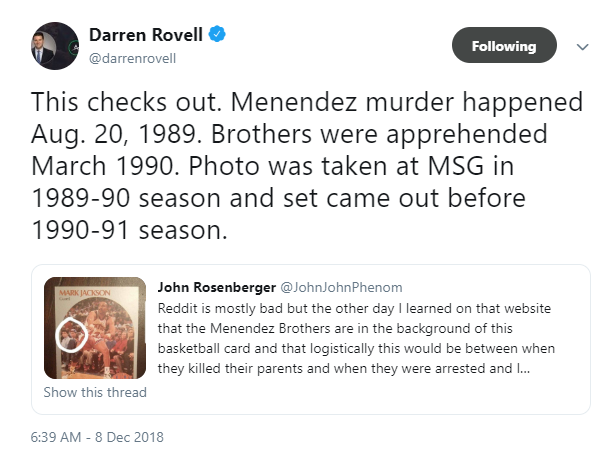Open the 6:39 AM - 8 Dec 2018 timestamp
Screen dimensions: 607x453
(97, 437)
